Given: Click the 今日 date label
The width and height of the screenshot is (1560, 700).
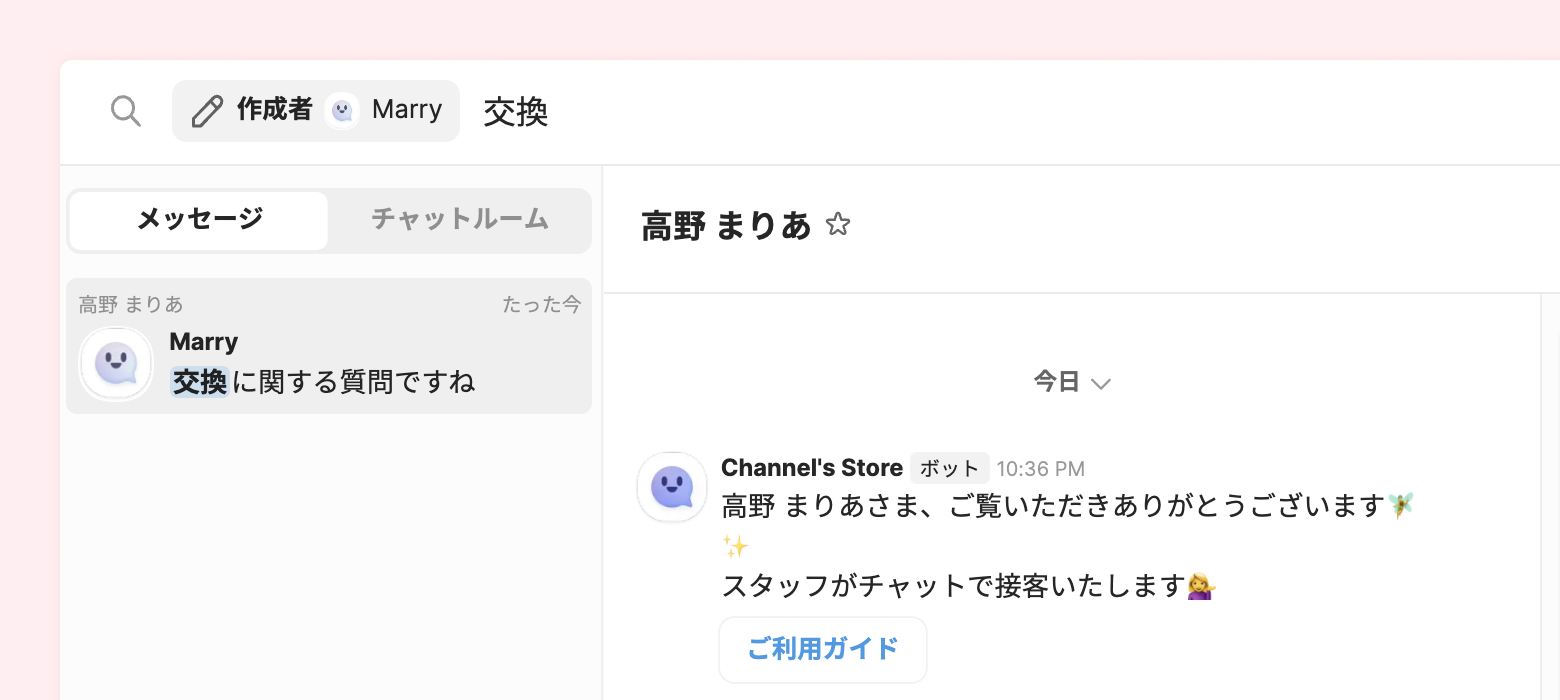Looking at the screenshot, I should 1056,382.
